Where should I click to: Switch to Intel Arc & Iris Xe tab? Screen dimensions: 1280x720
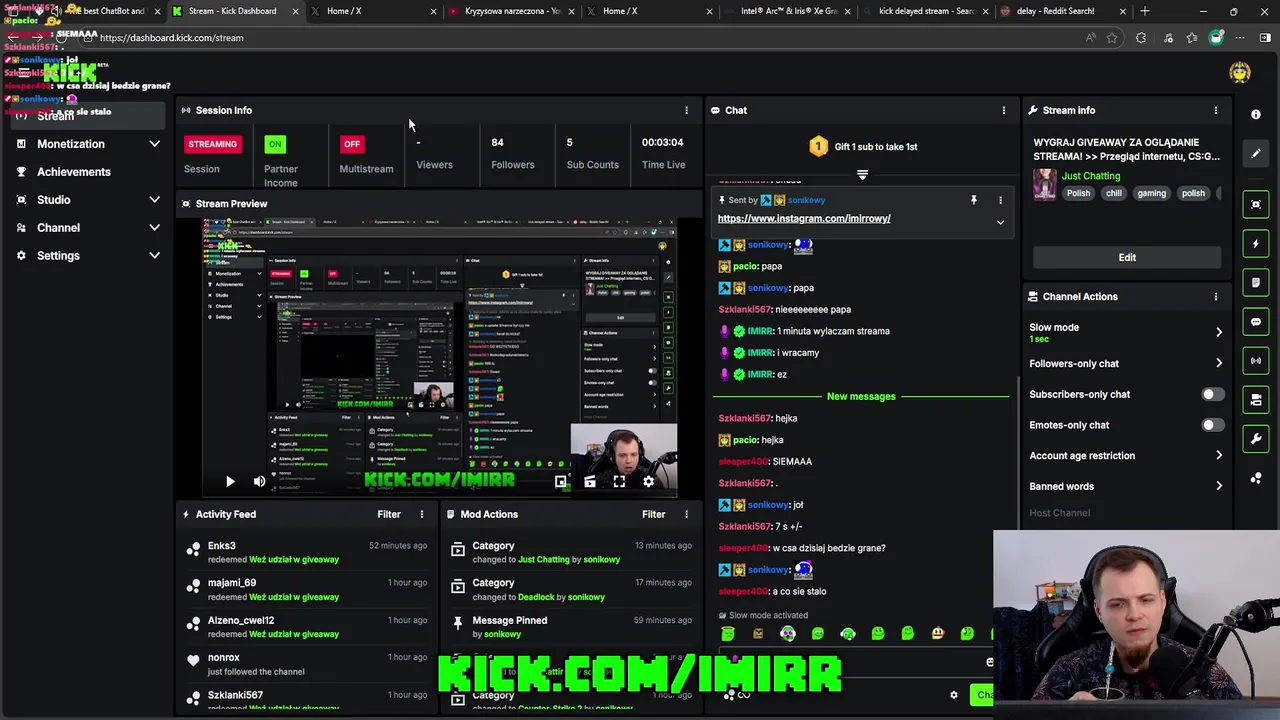788,11
